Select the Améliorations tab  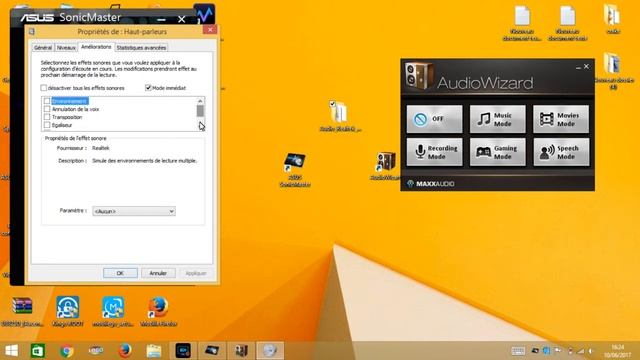pos(96,47)
